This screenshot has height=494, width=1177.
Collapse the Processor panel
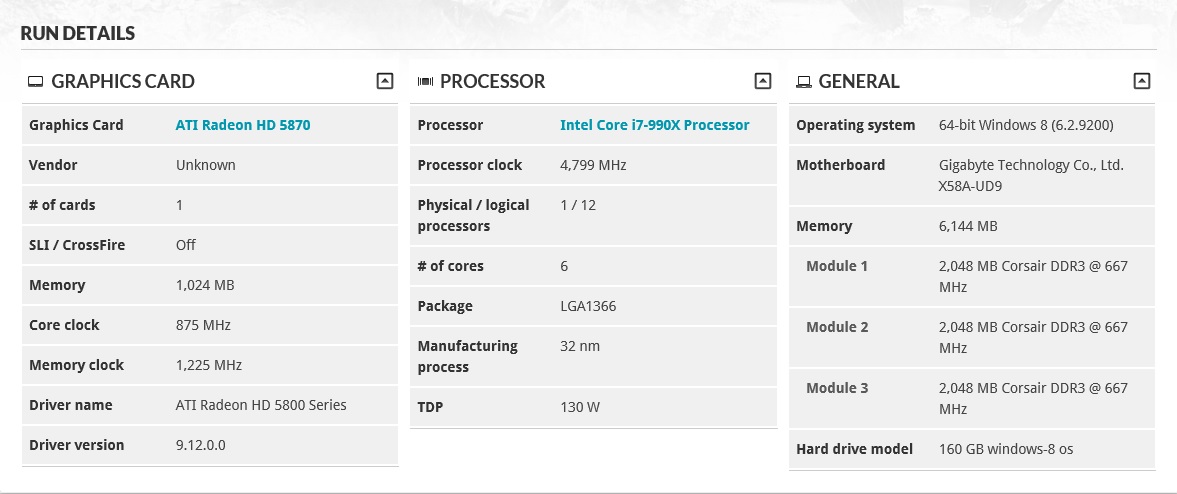pos(763,81)
